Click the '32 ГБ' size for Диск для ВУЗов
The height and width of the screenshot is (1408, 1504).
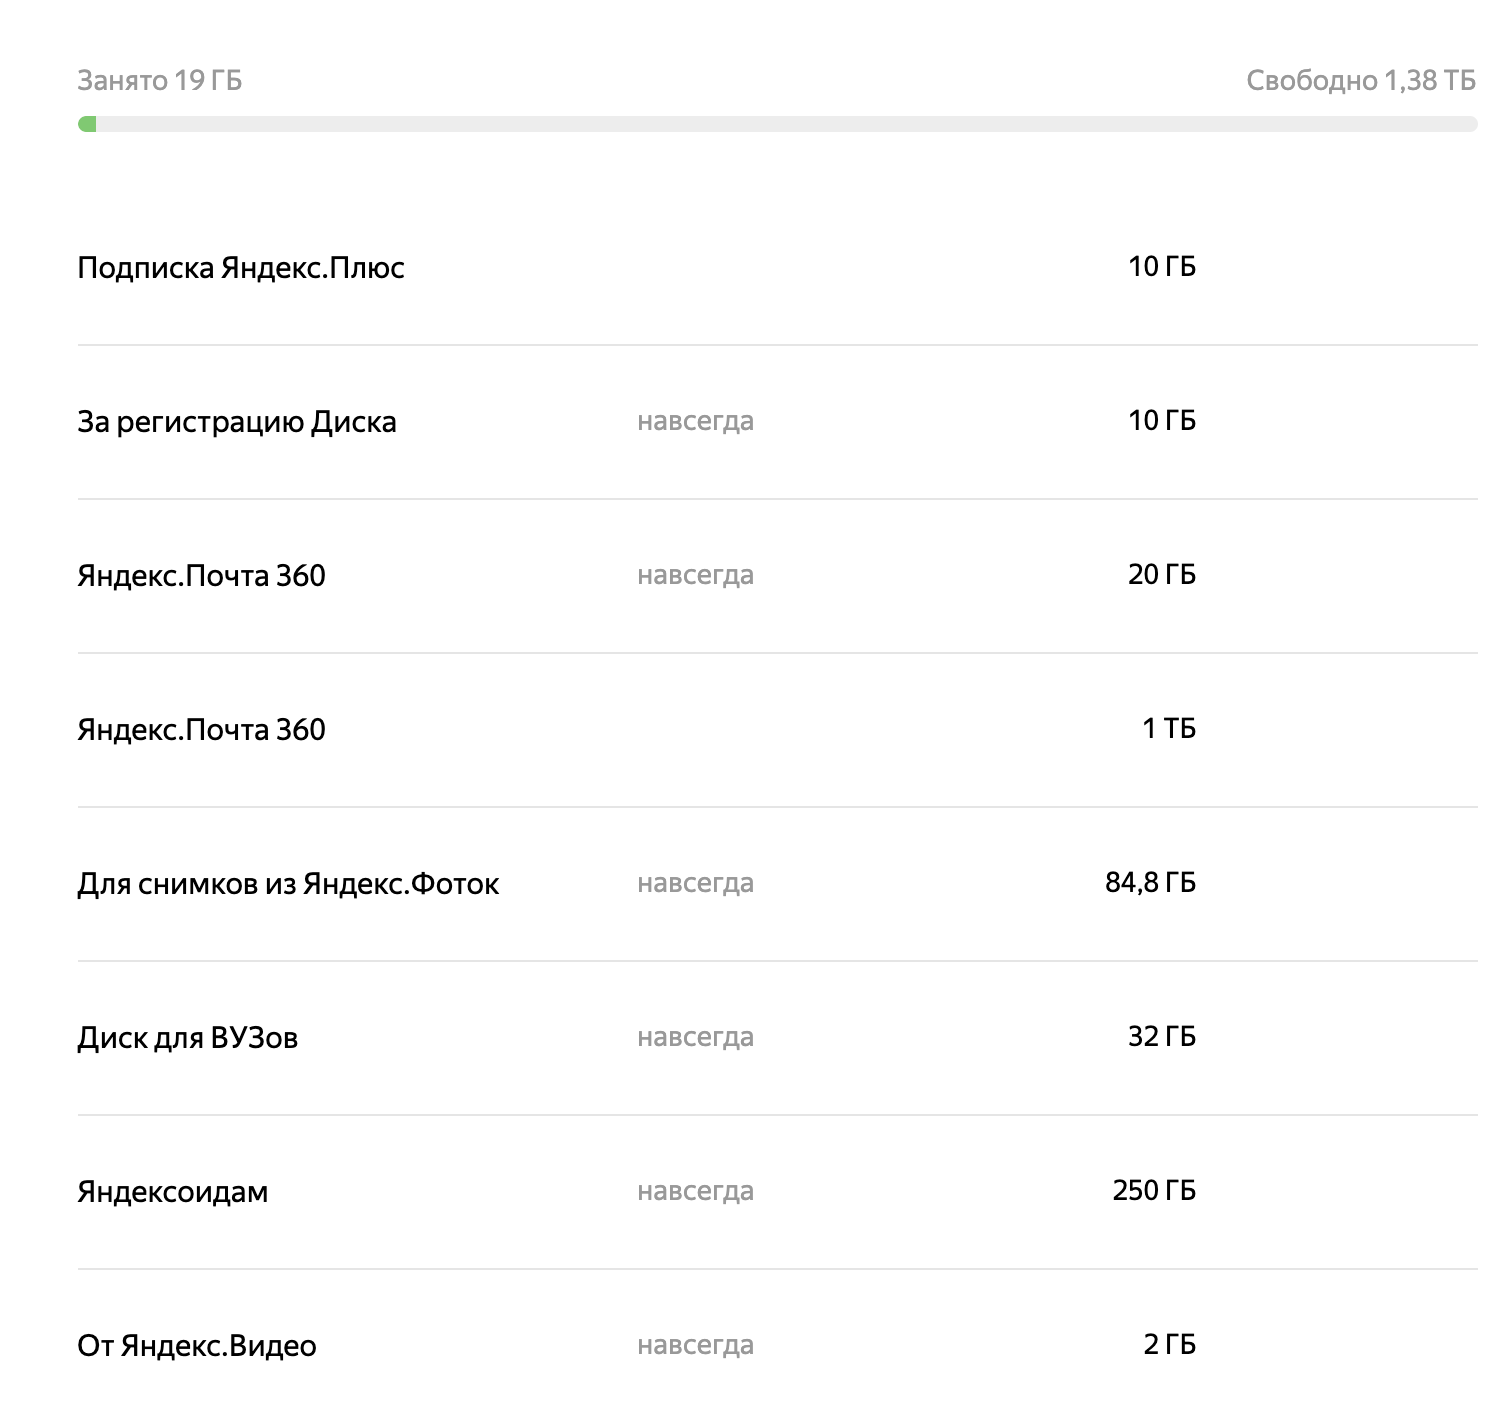click(1161, 1037)
